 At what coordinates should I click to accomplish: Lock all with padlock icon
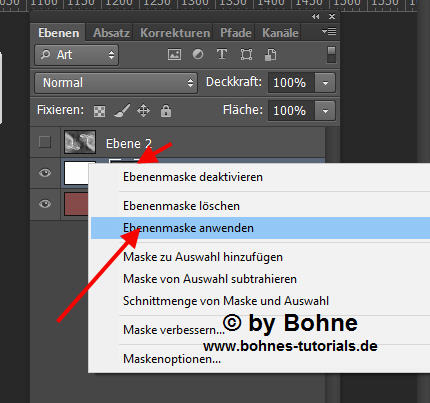(166, 111)
